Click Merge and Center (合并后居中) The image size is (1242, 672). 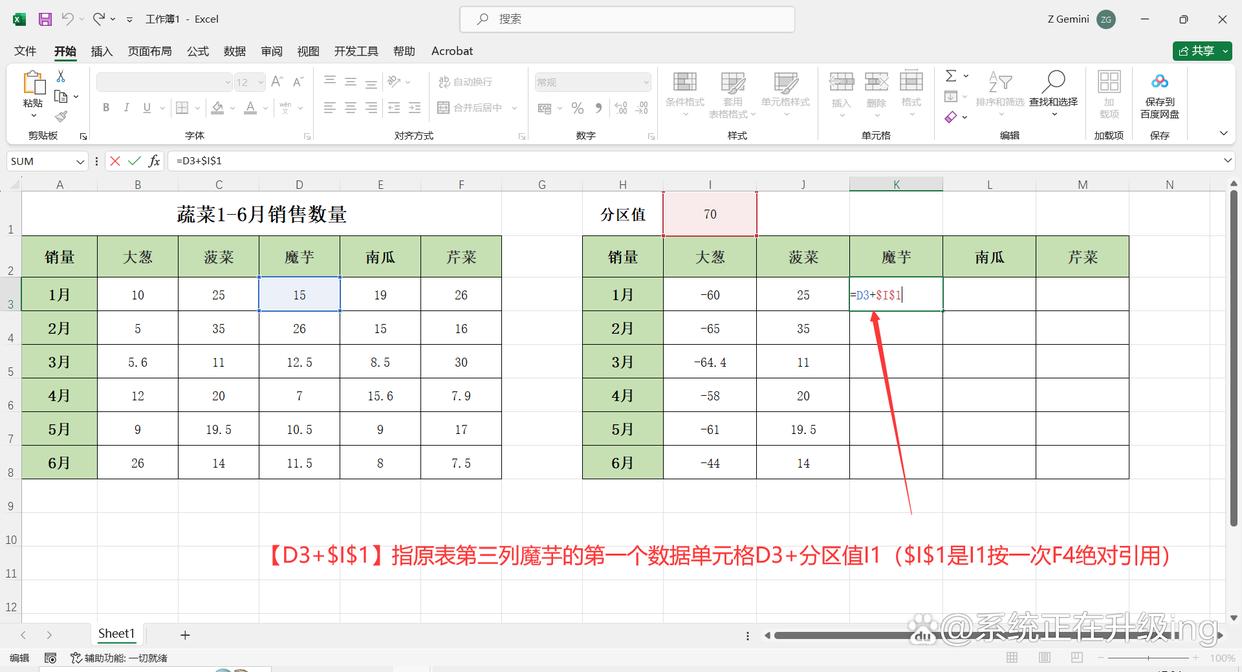tap(469, 108)
